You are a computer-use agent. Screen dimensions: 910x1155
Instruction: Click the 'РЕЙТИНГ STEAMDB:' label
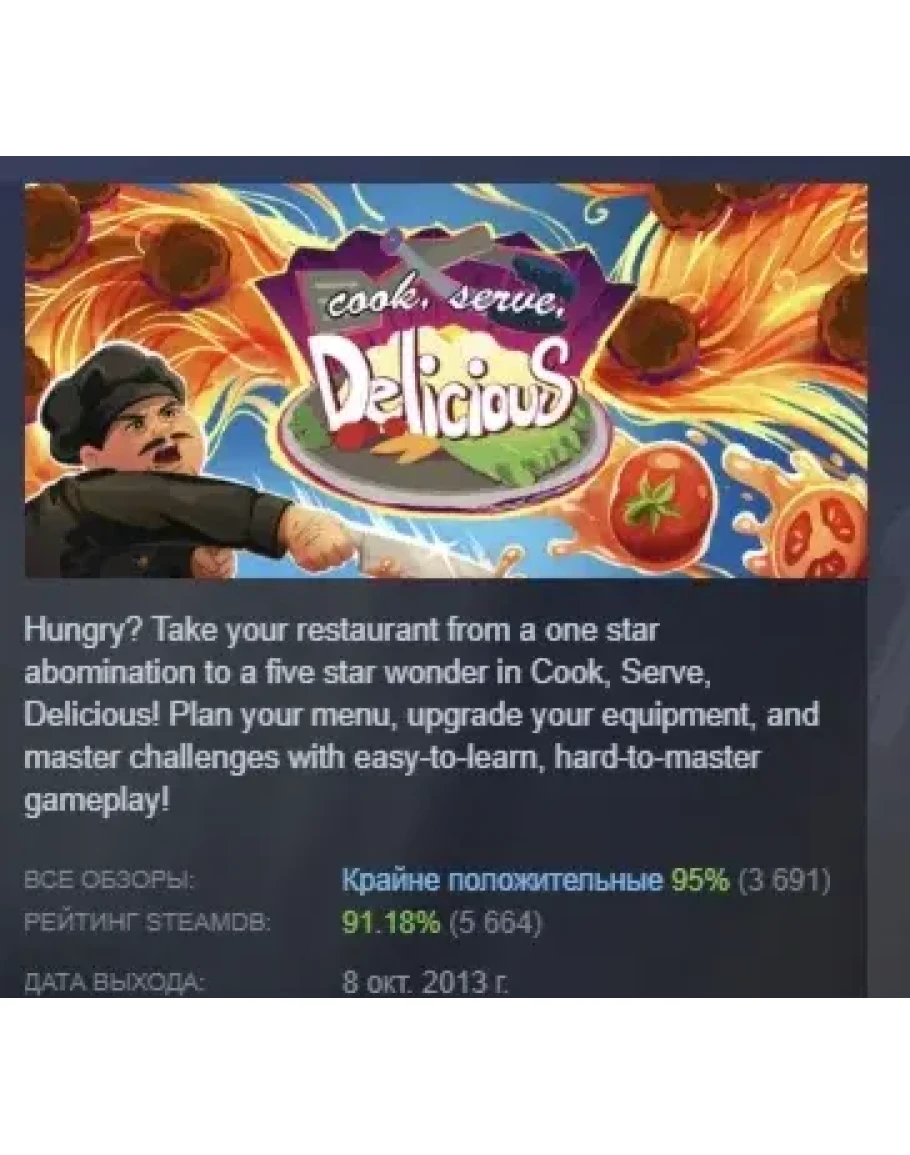[147, 922]
